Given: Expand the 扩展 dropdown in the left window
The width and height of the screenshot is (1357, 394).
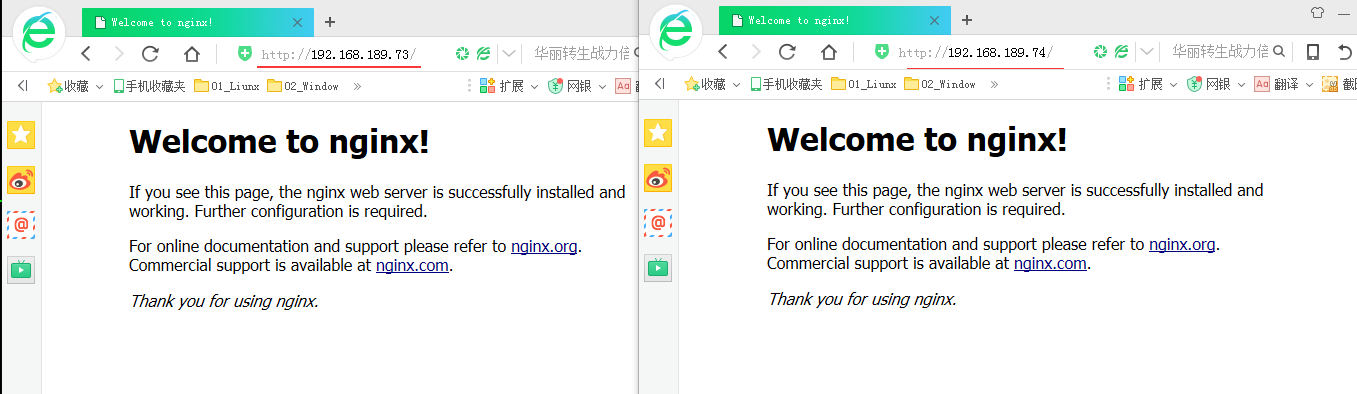Looking at the screenshot, I should (535, 86).
